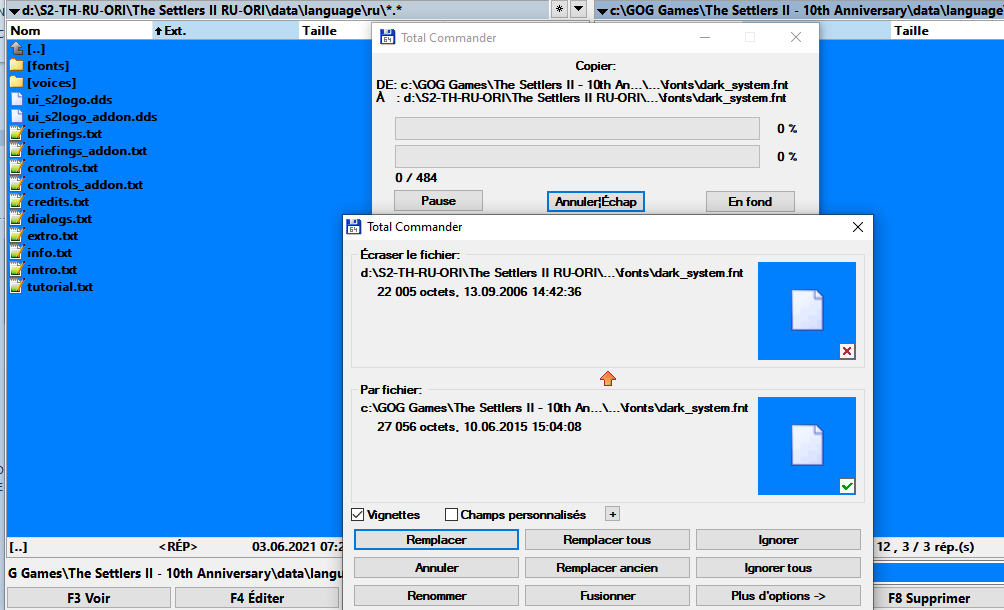
Task: Click the second copy progress bar
Action: tap(577, 156)
